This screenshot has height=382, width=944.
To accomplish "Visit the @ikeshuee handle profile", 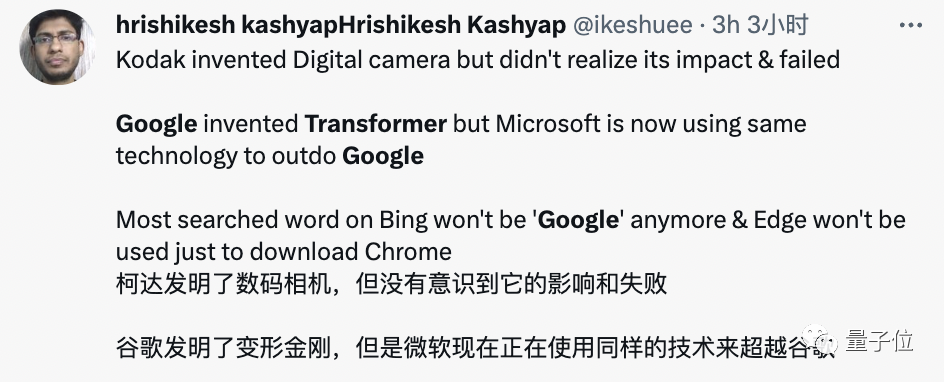I will 632,25.
